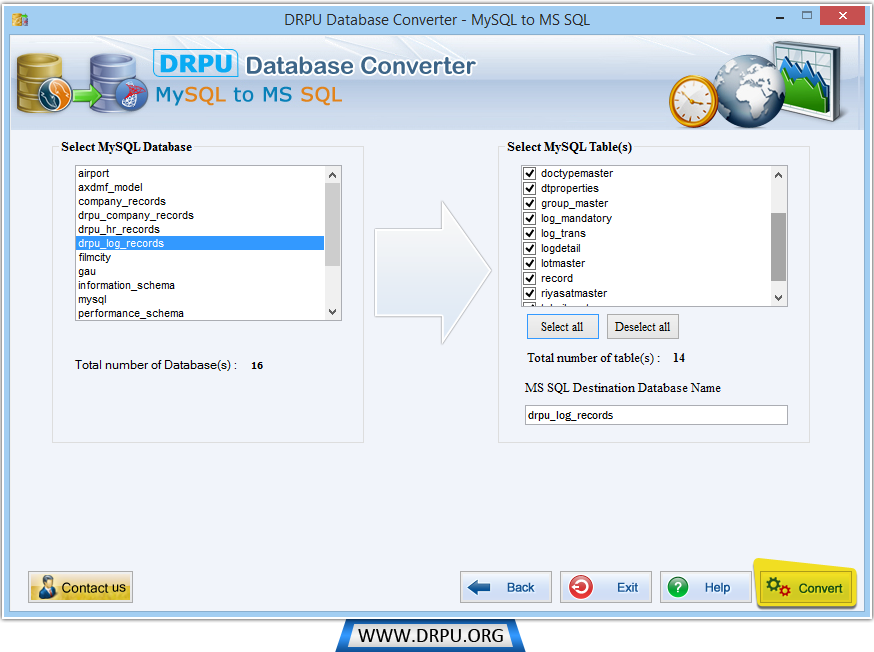Select the performance_schema database

(x=200, y=313)
